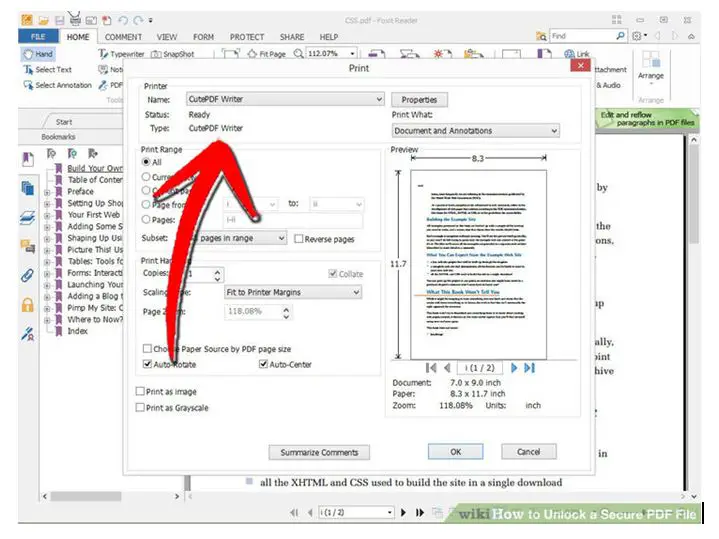Enable Choose Paper Source by PDF page size

click(x=147, y=349)
